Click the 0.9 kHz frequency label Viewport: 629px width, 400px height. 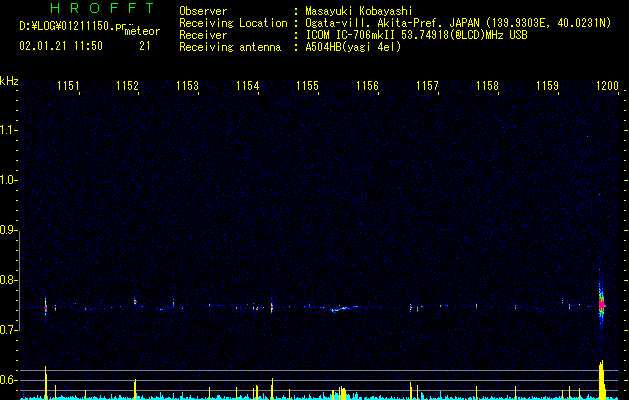(x=8, y=230)
